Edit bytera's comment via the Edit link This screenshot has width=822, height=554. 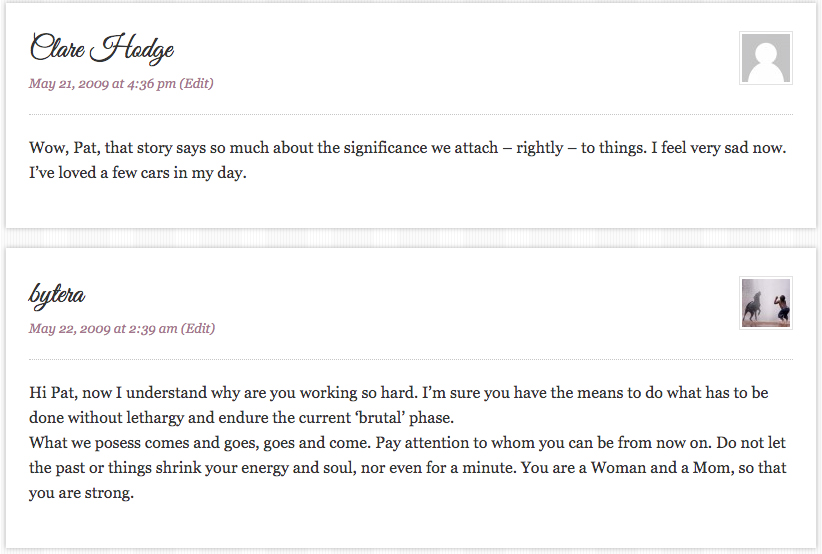pyautogui.click(x=198, y=329)
